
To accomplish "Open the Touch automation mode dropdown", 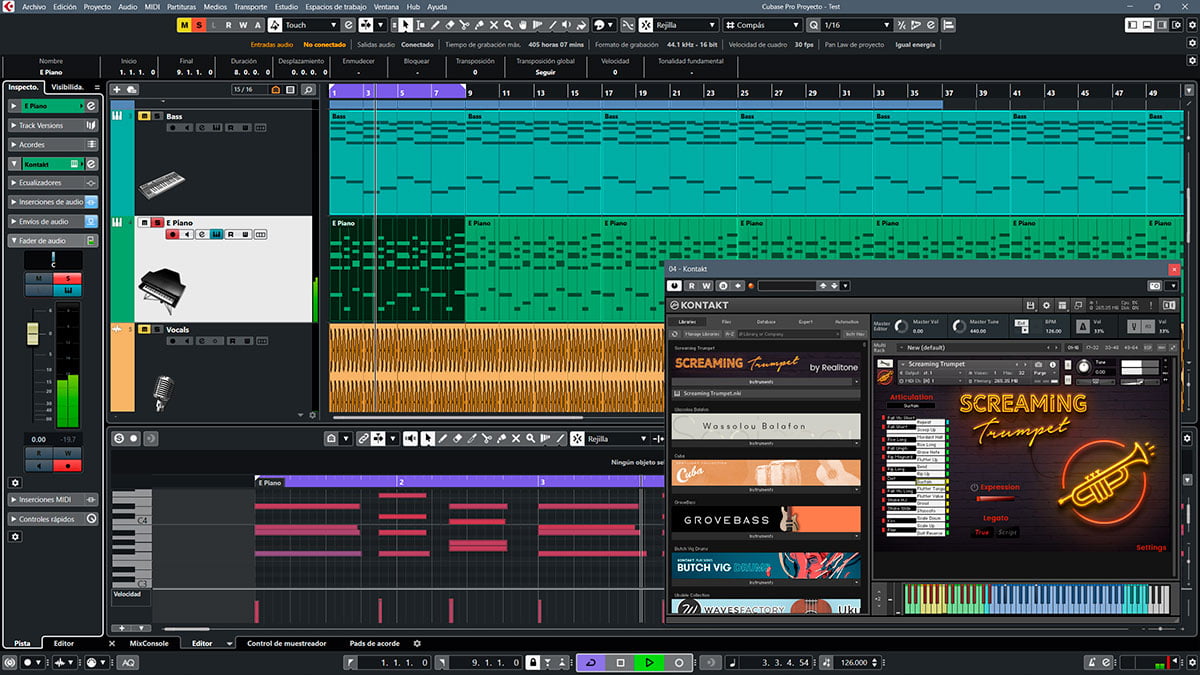I will point(312,24).
